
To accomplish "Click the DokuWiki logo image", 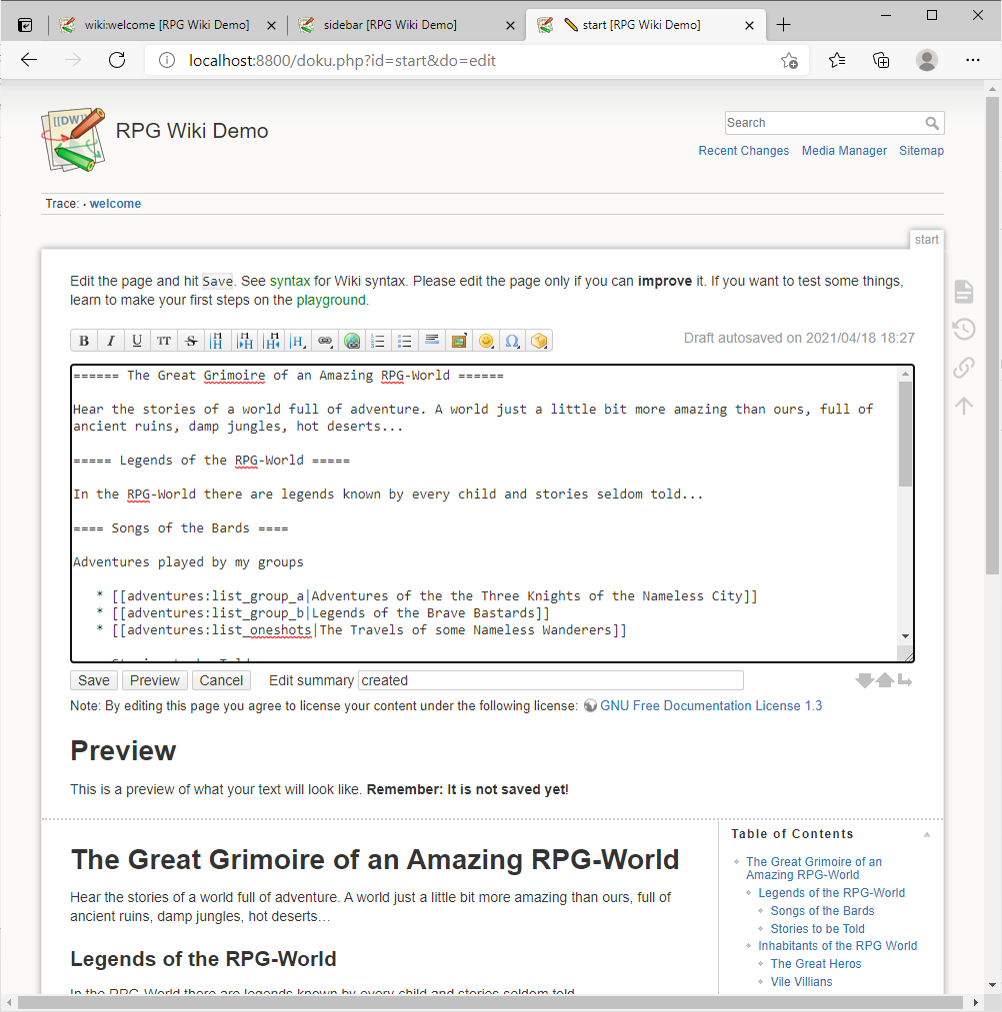I will (73, 139).
